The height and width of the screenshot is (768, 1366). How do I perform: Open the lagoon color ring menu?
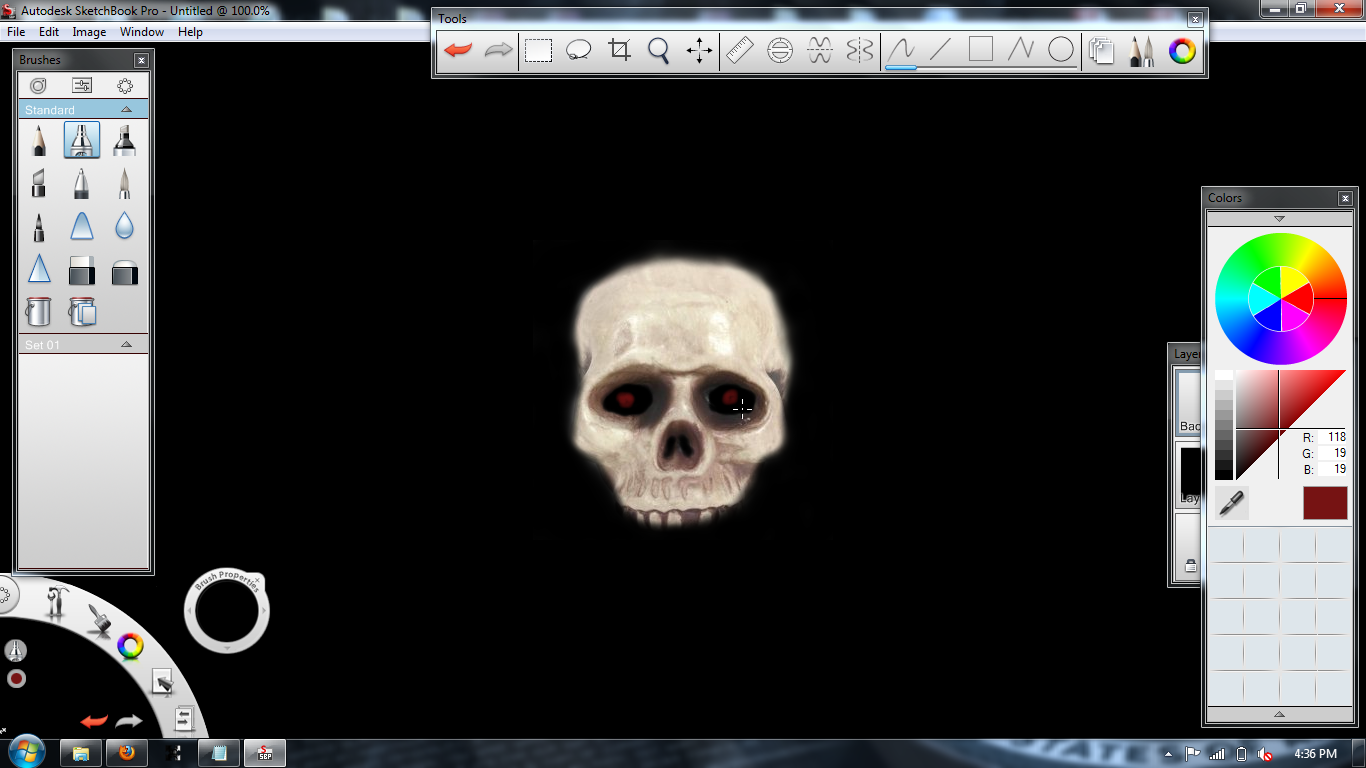(130, 646)
